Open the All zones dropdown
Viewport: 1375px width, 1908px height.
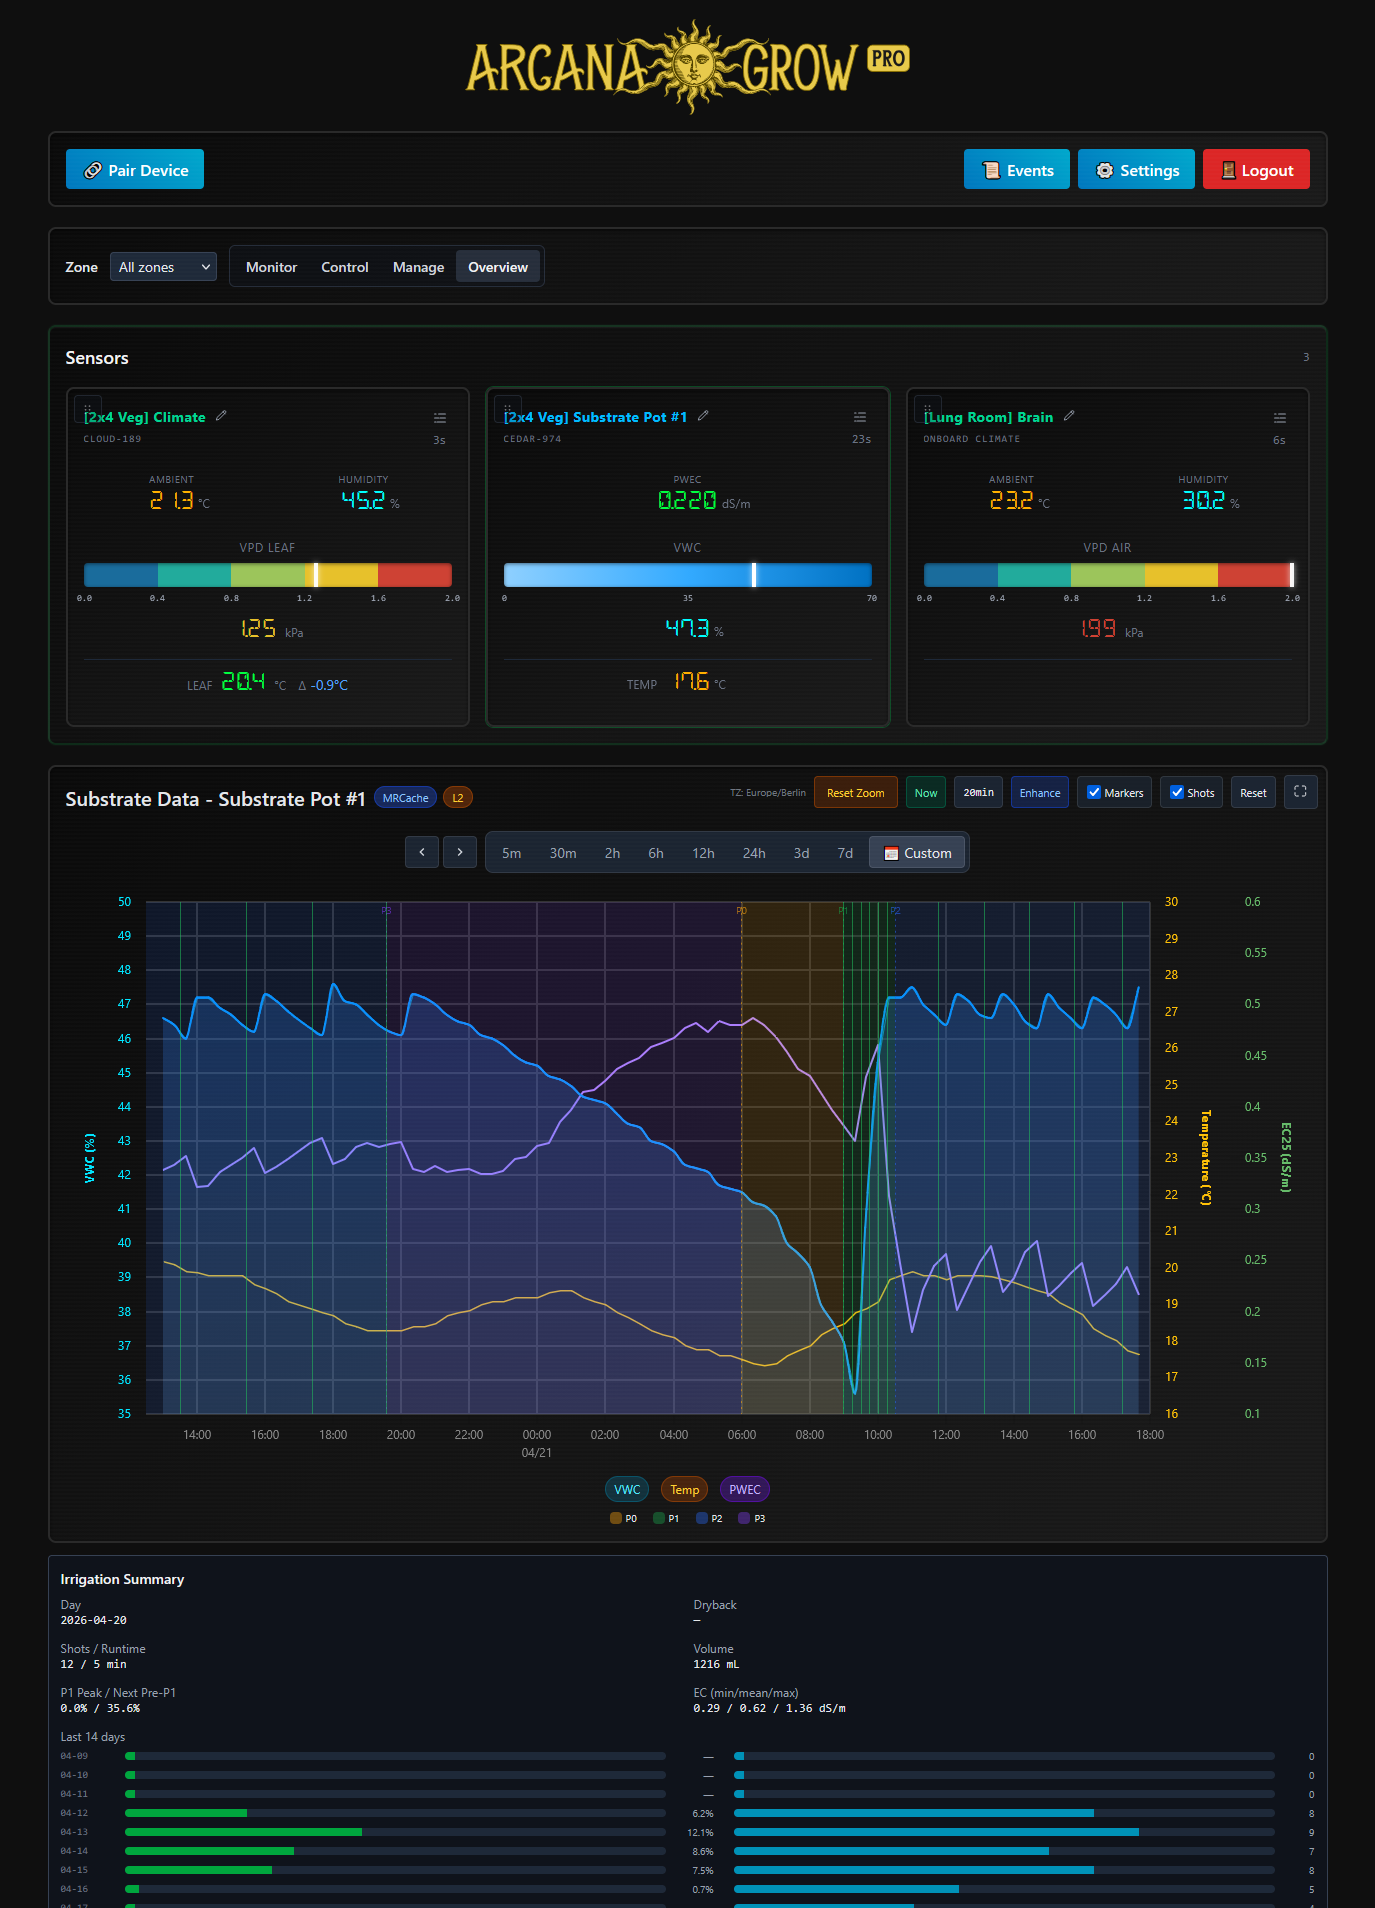pyautogui.click(x=163, y=267)
